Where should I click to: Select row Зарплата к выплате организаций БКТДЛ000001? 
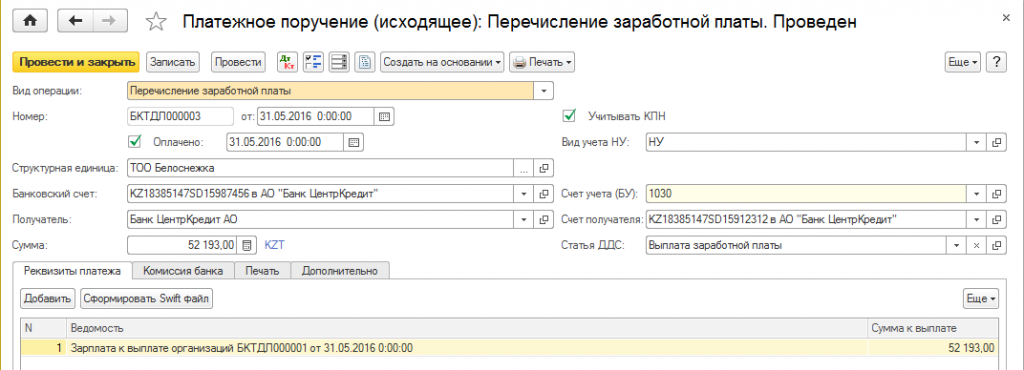(x=509, y=348)
